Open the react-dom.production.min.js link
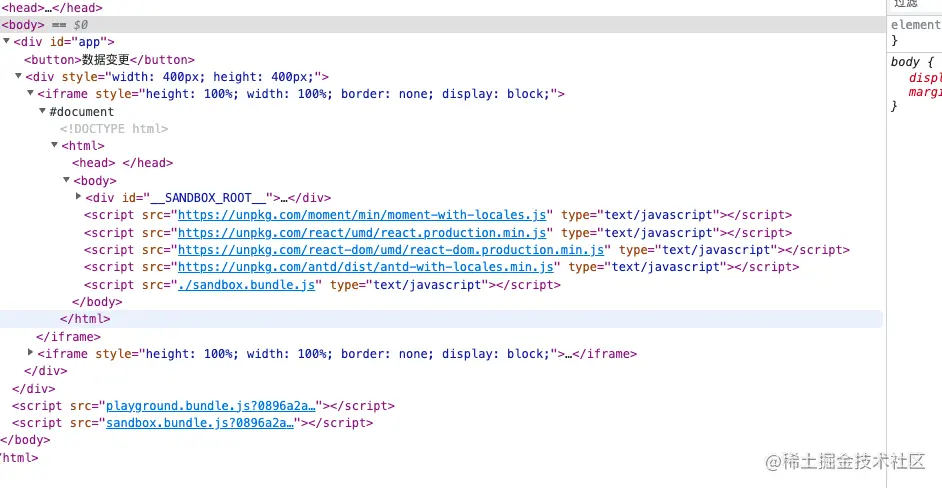The height and width of the screenshot is (488, 942). tap(391, 250)
